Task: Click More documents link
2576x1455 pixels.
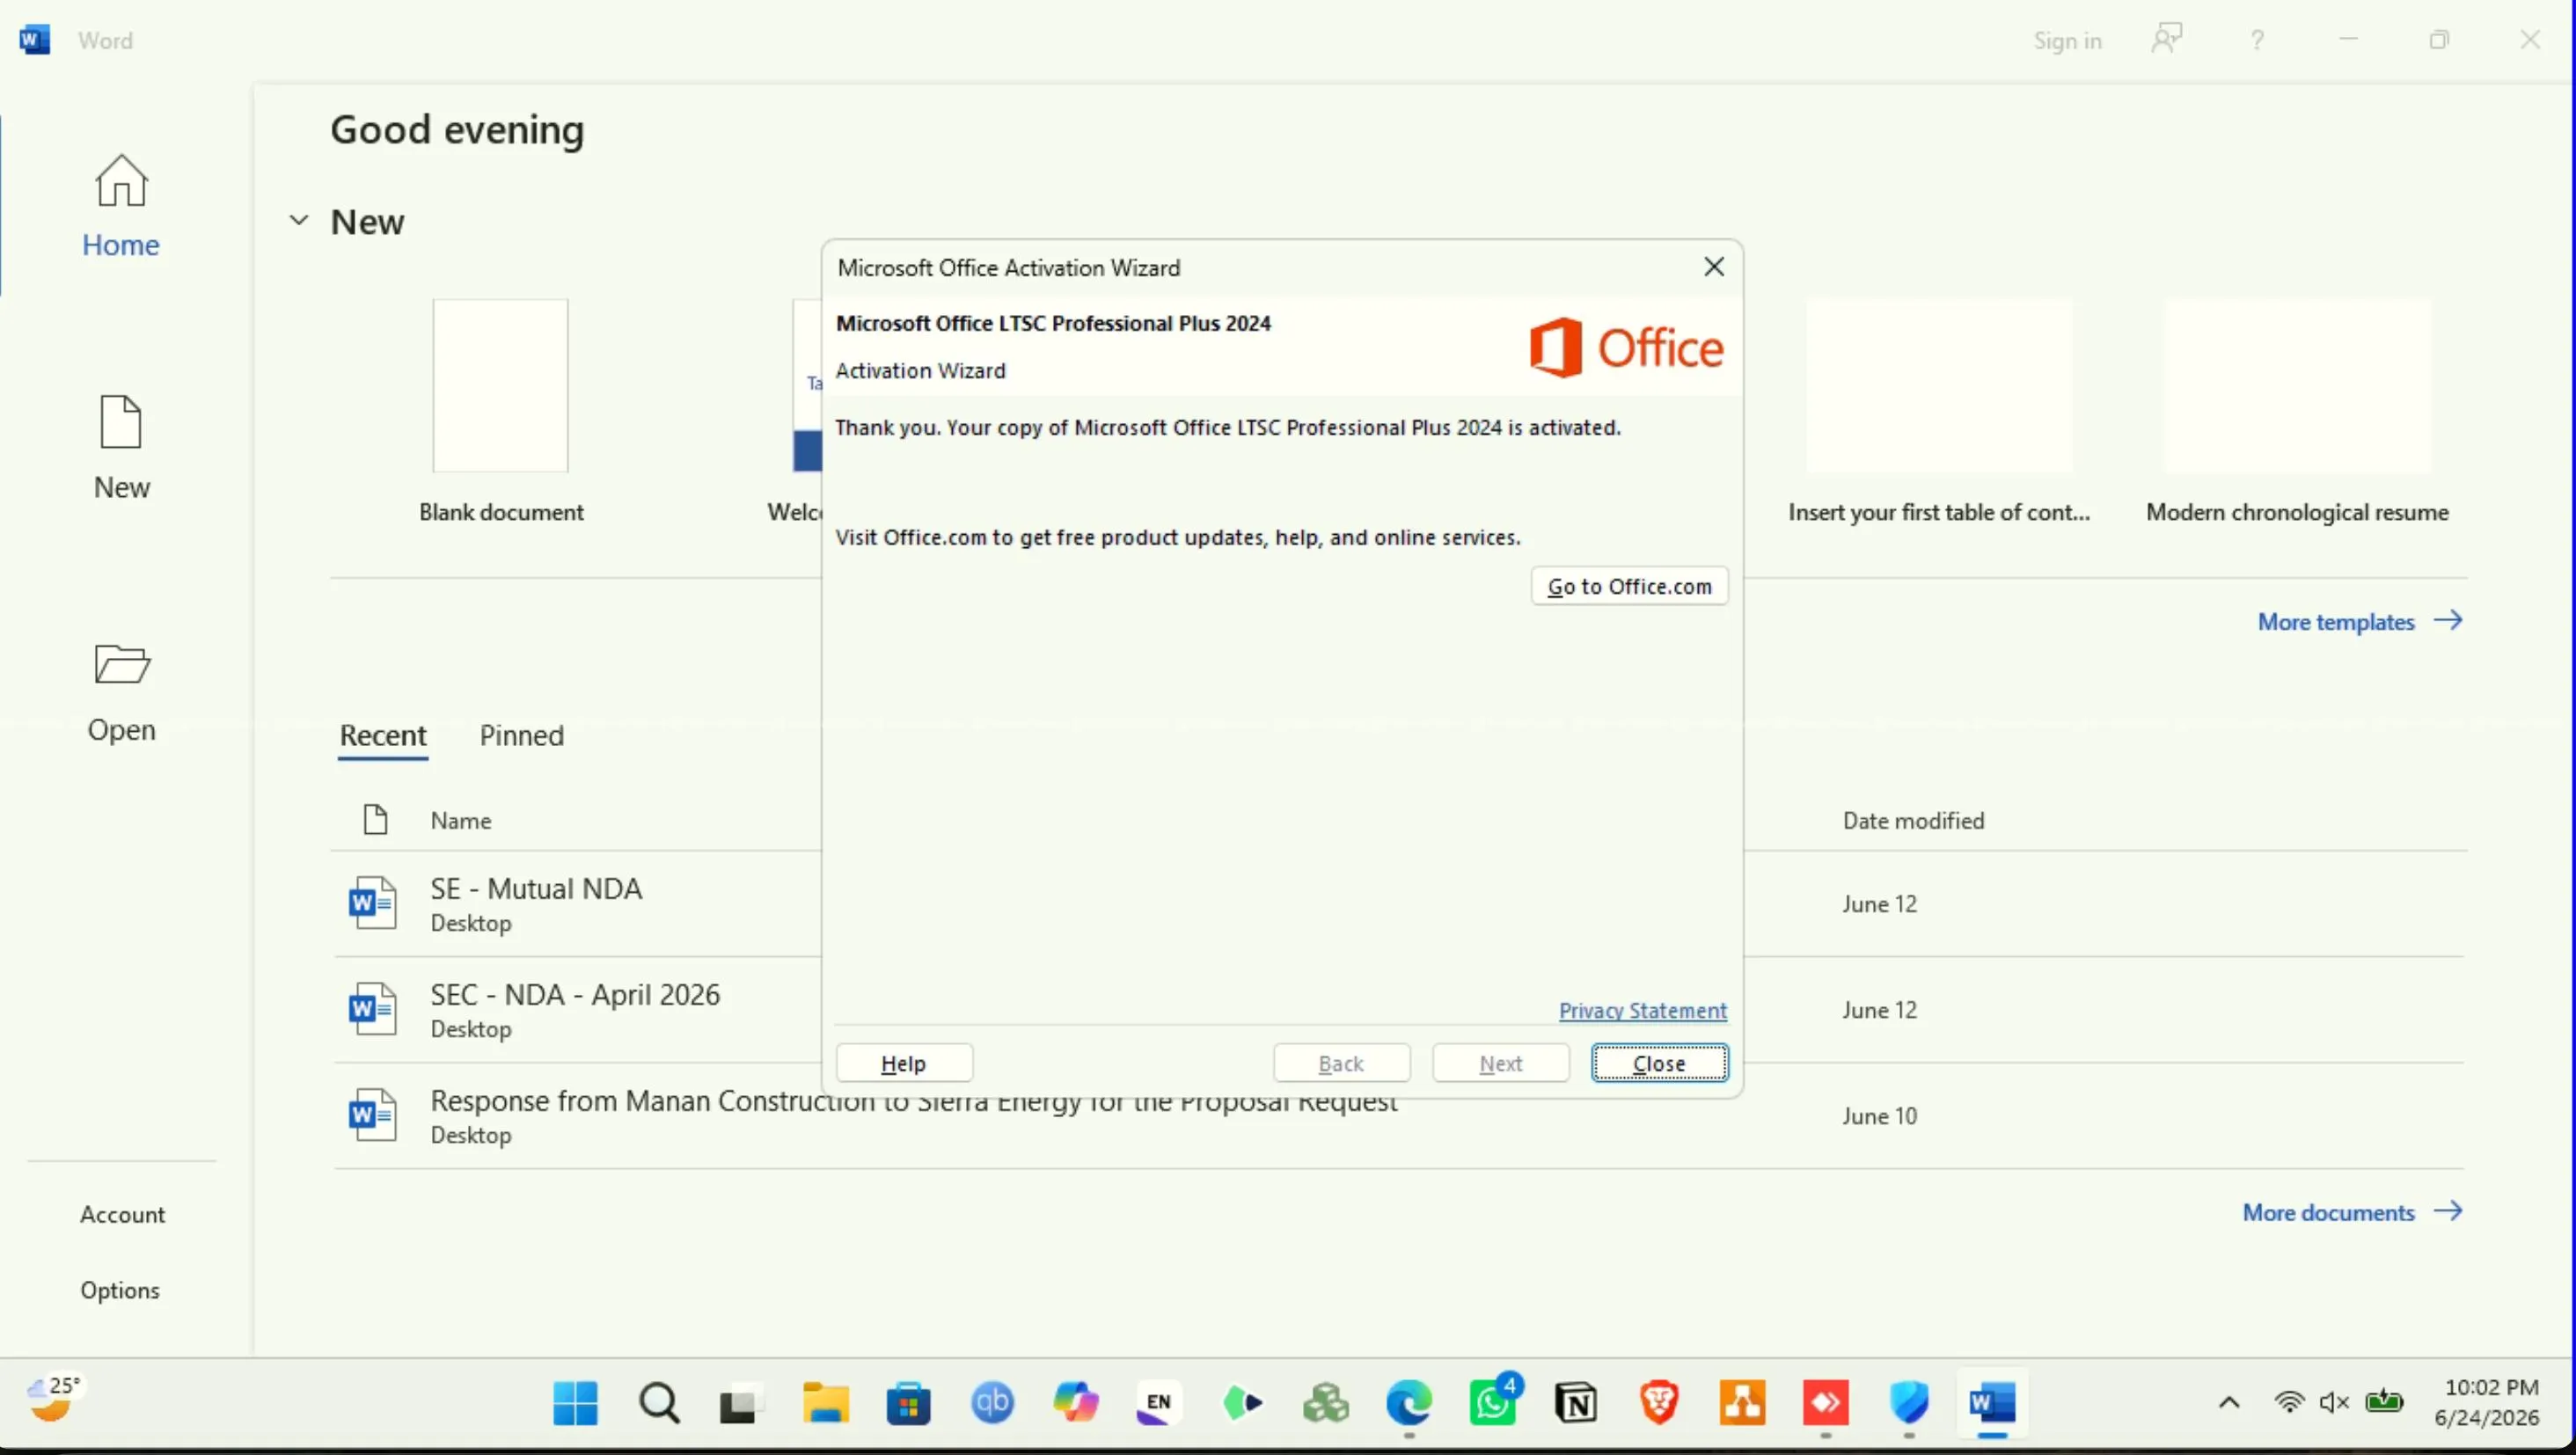Action: tap(2352, 1212)
